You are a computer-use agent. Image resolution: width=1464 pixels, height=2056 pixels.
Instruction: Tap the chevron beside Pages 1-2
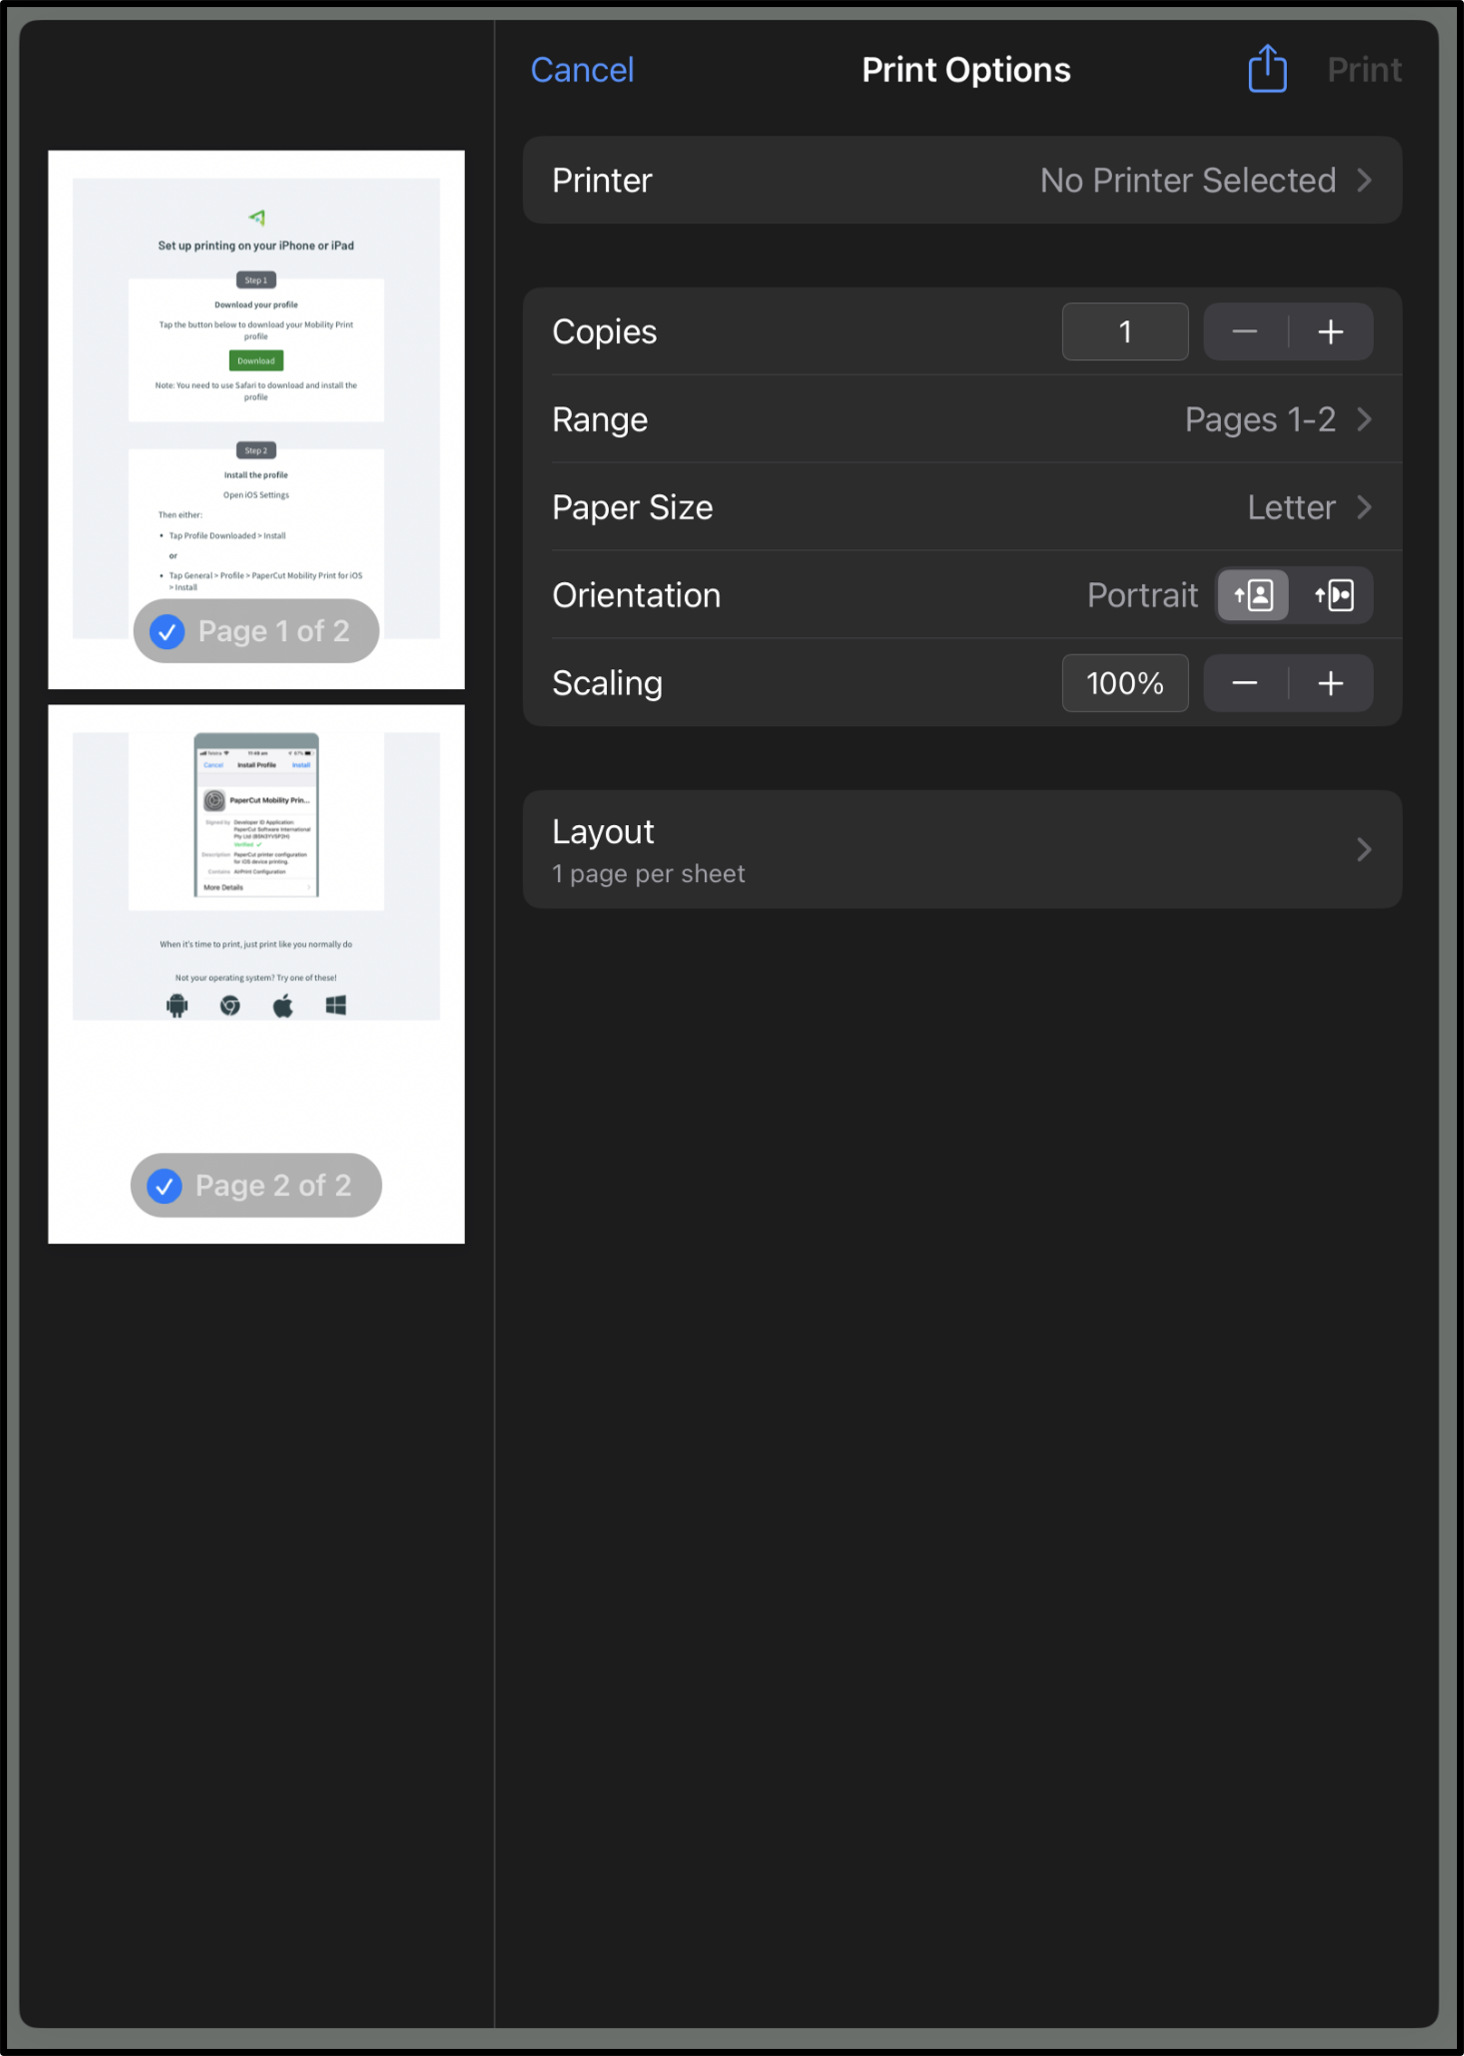[x=1364, y=419]
